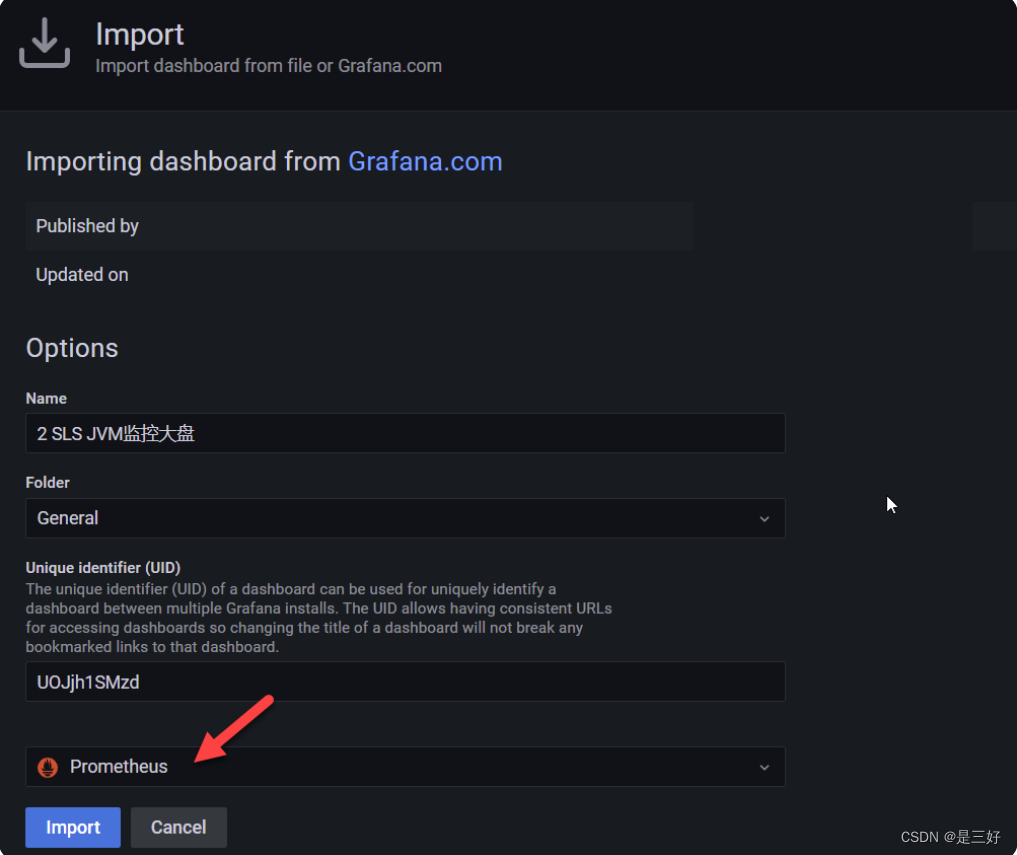The height and width of the screenshot is (855, 1017).
Task: Click the Import page title text
Action: 139,34
